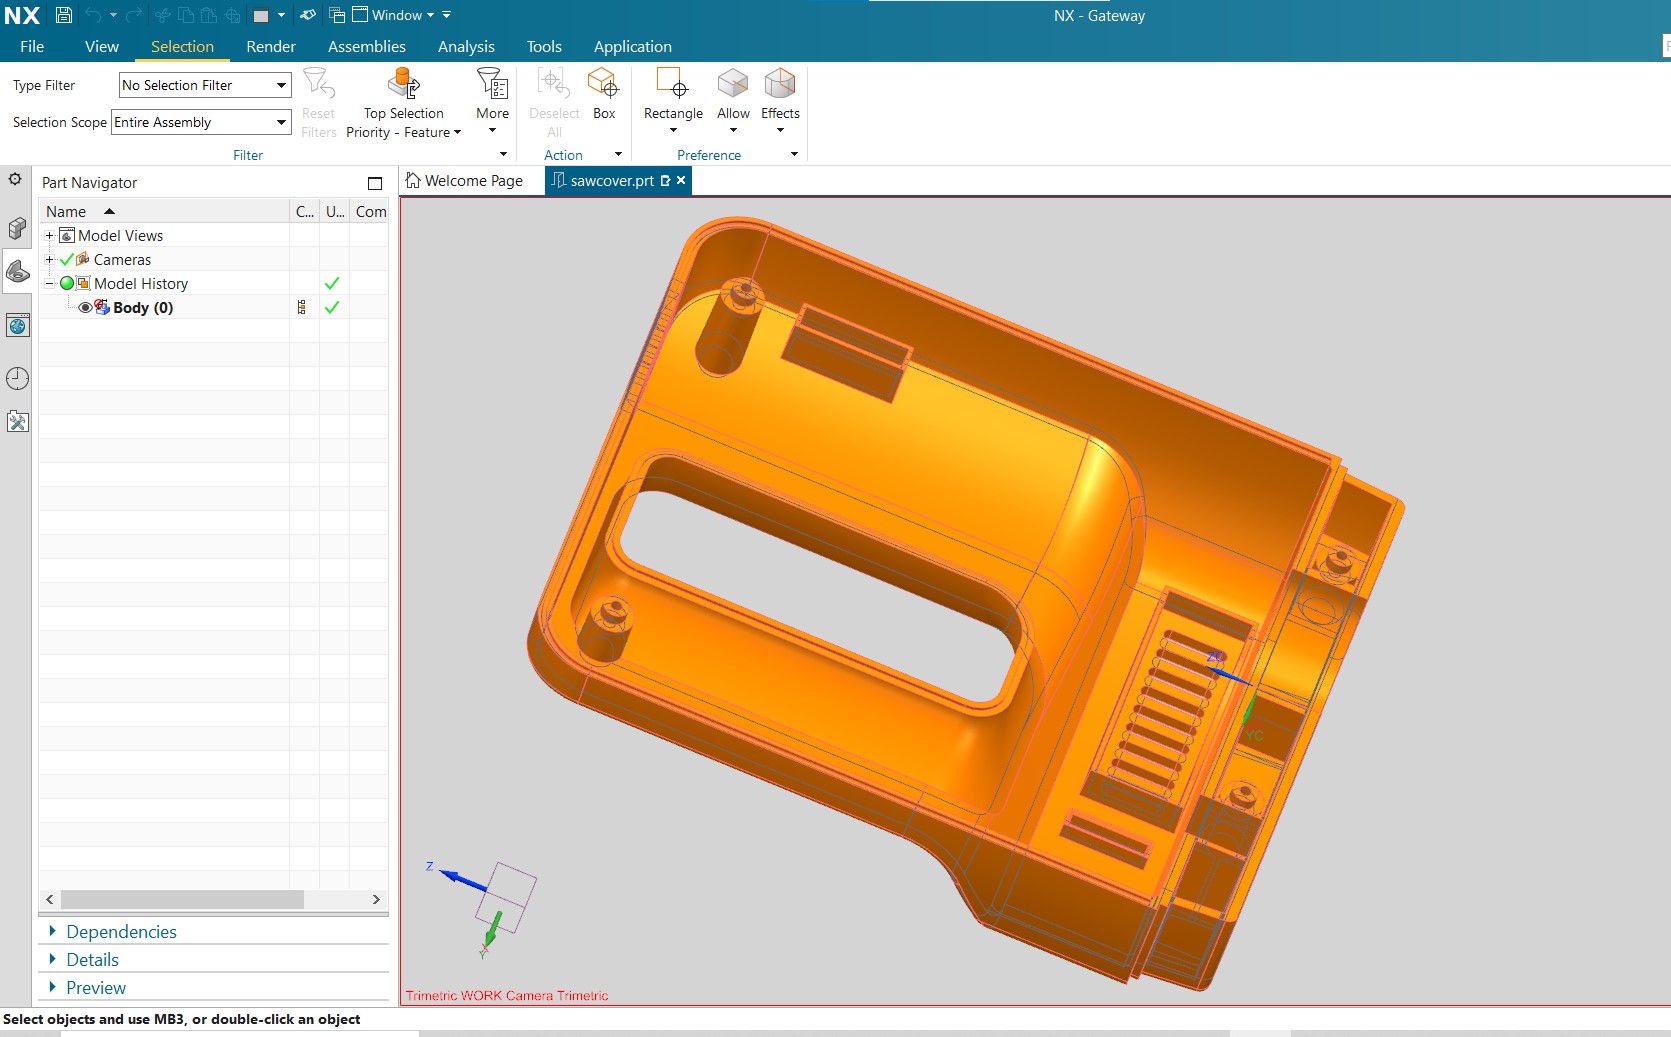Click the Save icon in the title bar

click(63, 15)
